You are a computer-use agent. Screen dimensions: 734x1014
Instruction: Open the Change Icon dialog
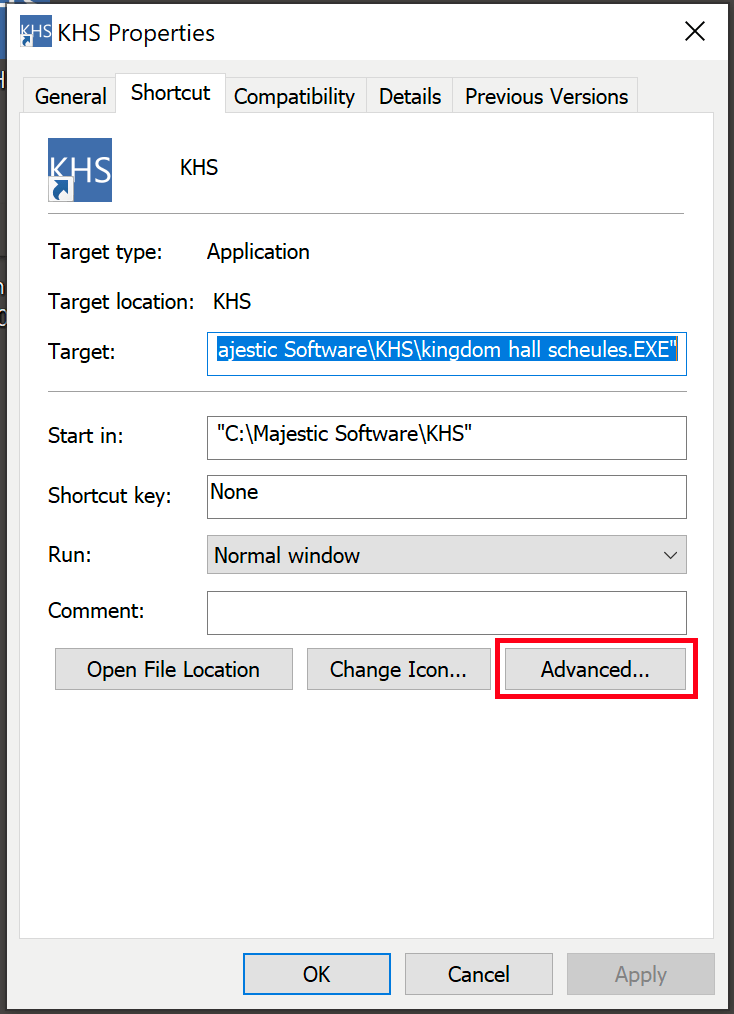point(398,669)
